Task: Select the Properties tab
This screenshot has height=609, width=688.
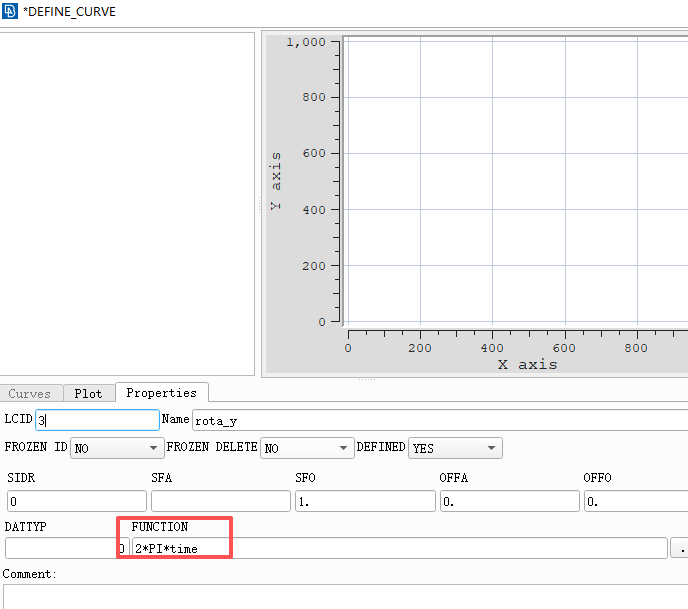Action: [x=161, y=393]
